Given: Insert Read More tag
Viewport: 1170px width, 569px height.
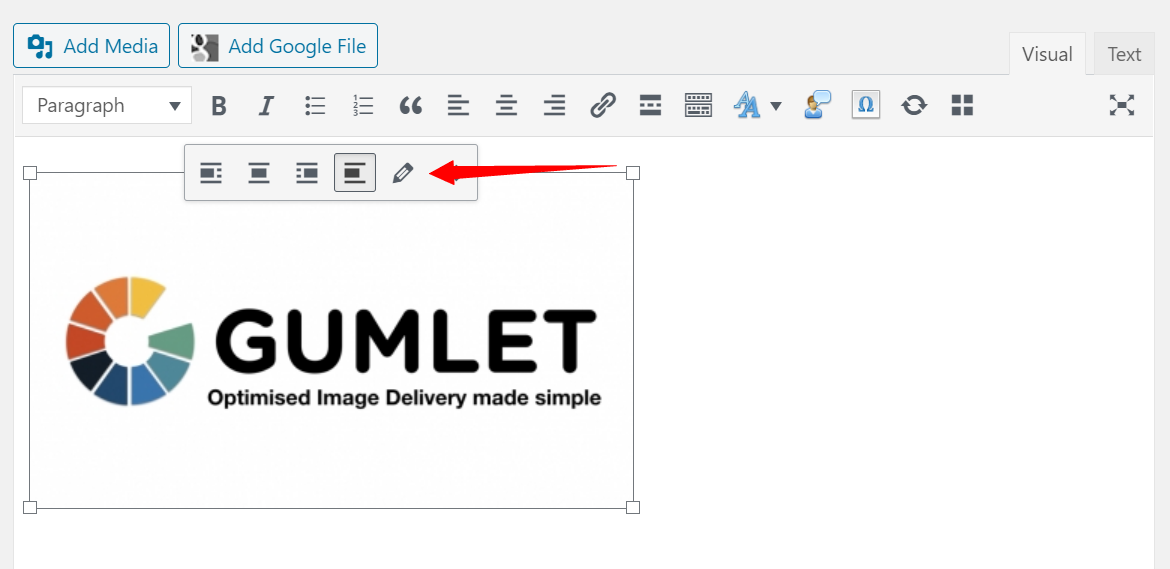Looking at the screenshot, I should pyautogui.click(x=651, y=105).
